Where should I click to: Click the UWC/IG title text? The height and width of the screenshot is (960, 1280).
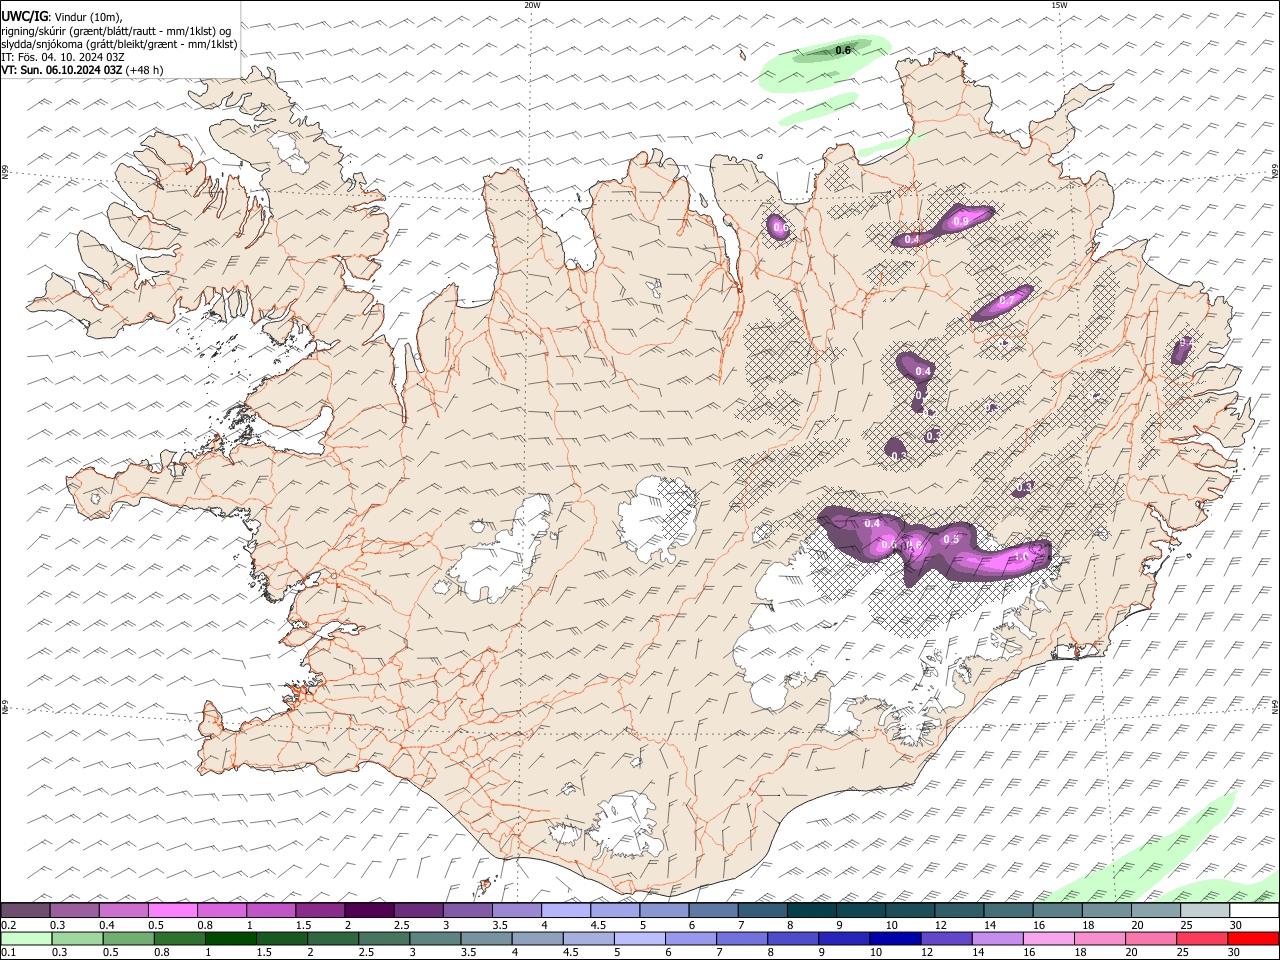point(25,16)
